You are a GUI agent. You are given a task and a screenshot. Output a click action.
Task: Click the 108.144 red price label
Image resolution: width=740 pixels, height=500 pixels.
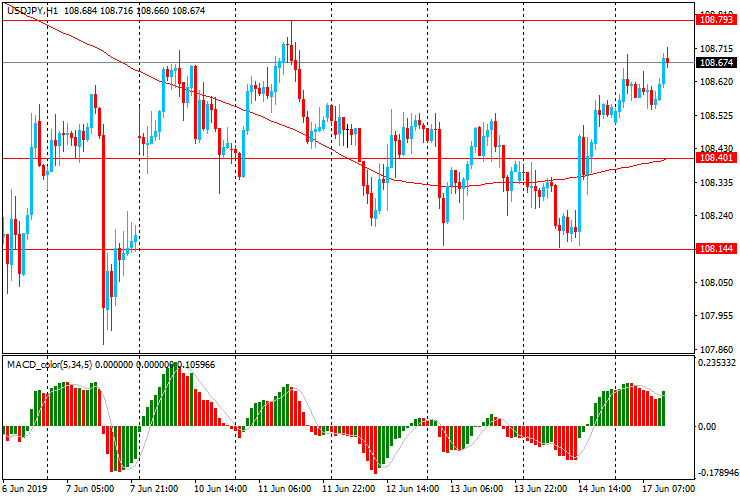point(716,248)
